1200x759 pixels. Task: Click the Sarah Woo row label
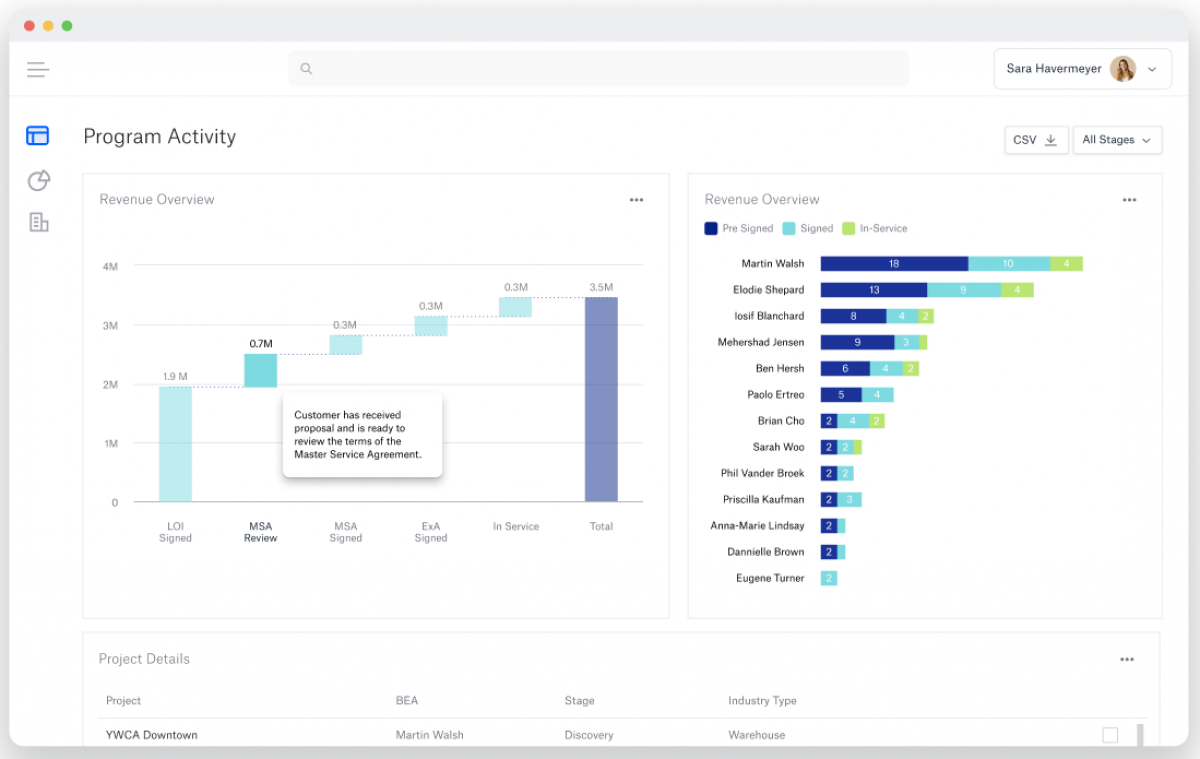pos(778,447)
